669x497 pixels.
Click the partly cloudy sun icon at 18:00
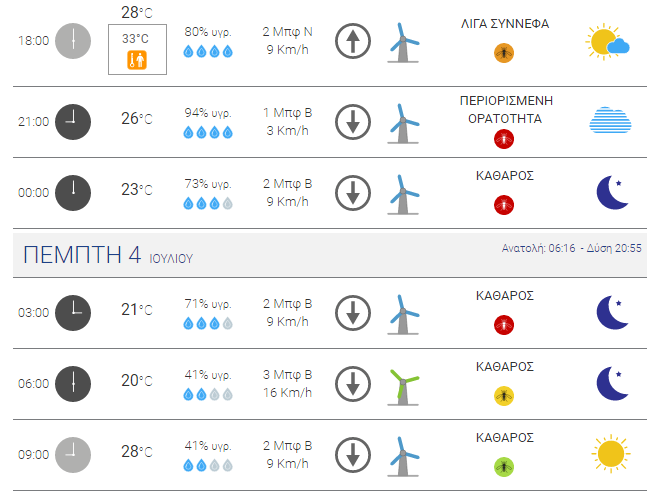(607, 42)
